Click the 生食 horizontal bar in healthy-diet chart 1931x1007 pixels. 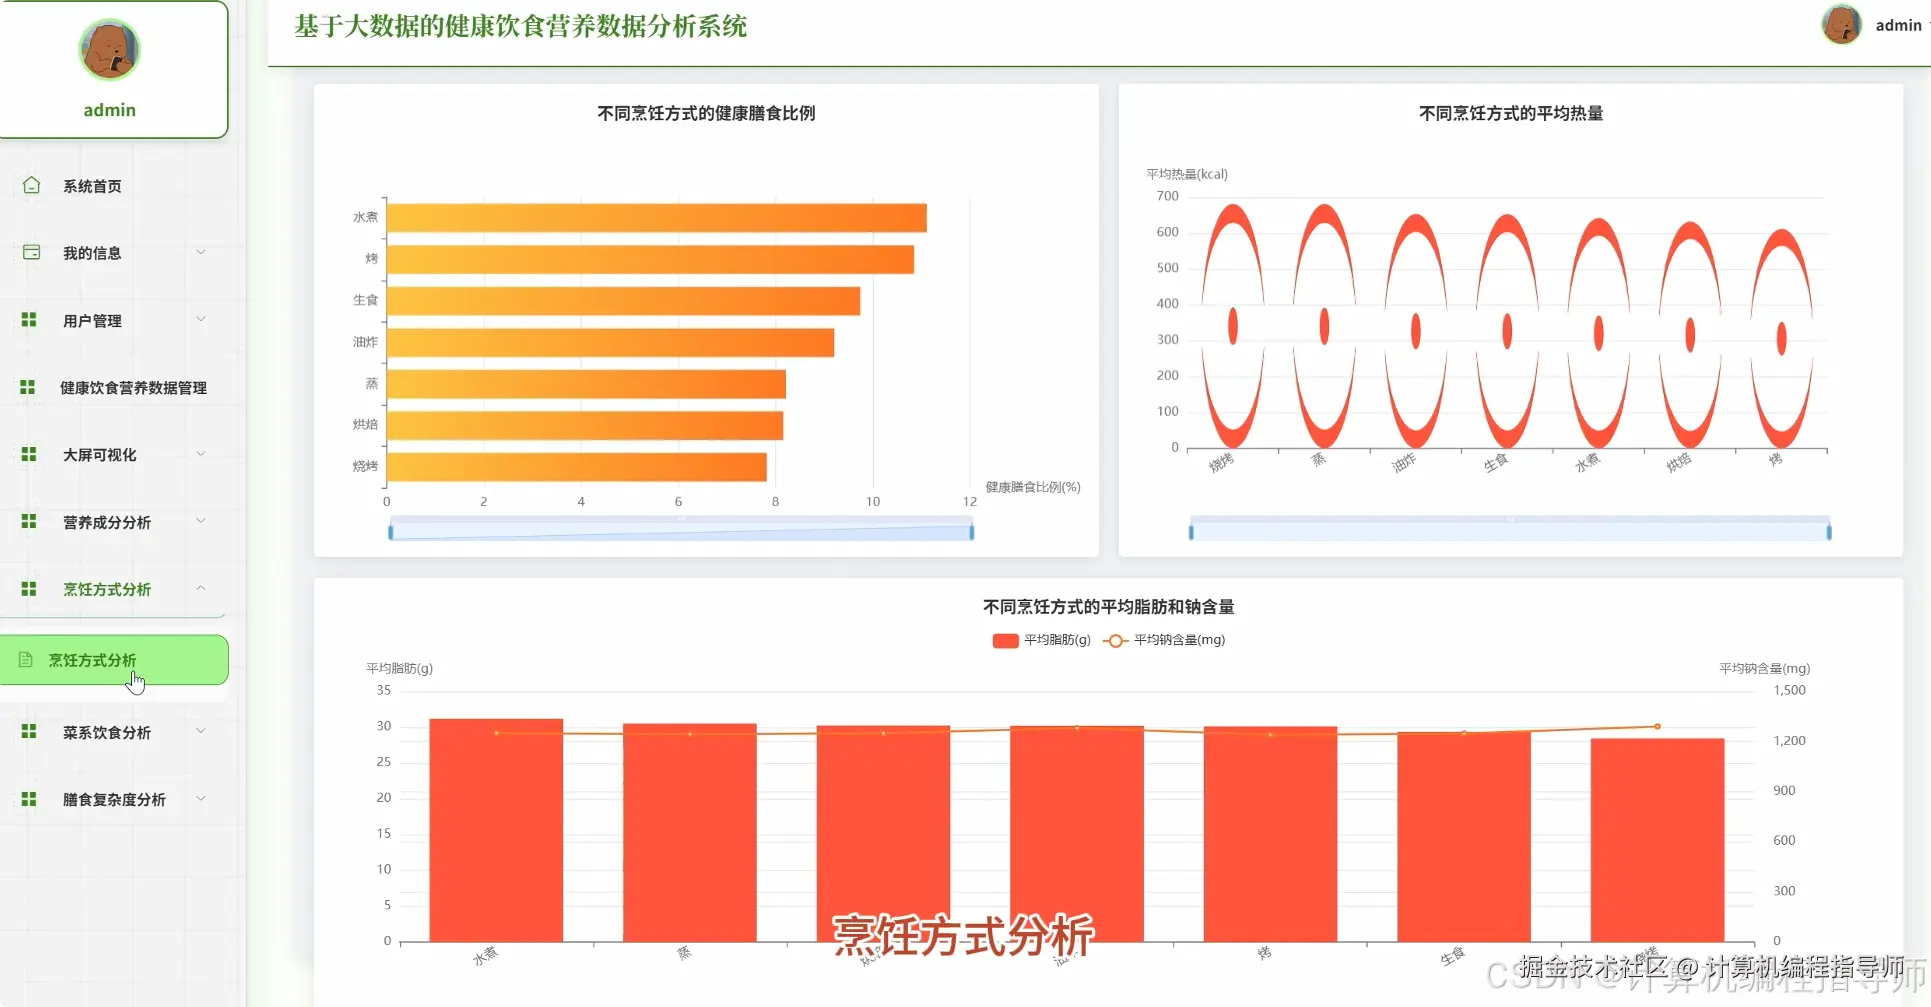coord(623,301)
